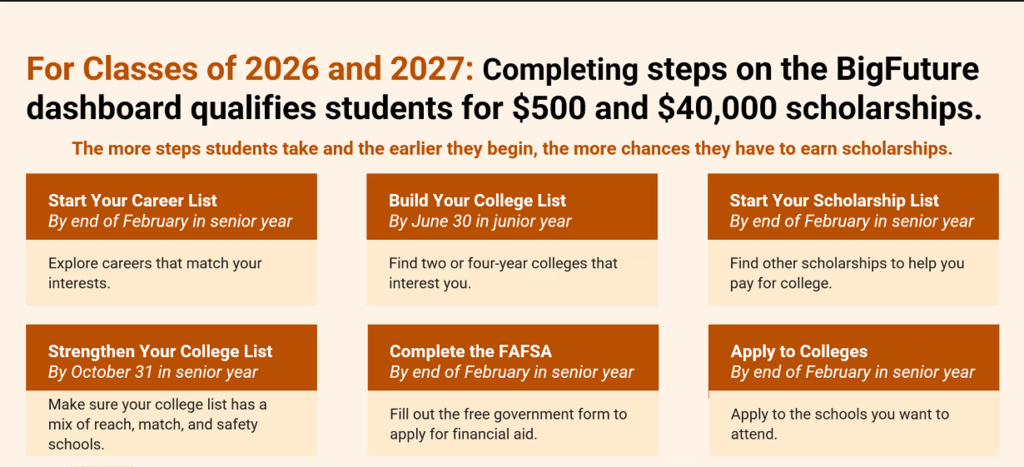The width and height of the screenshot is (1024, 467).
Task: Click the Start Your Career List heading
Action: [133, 201]
